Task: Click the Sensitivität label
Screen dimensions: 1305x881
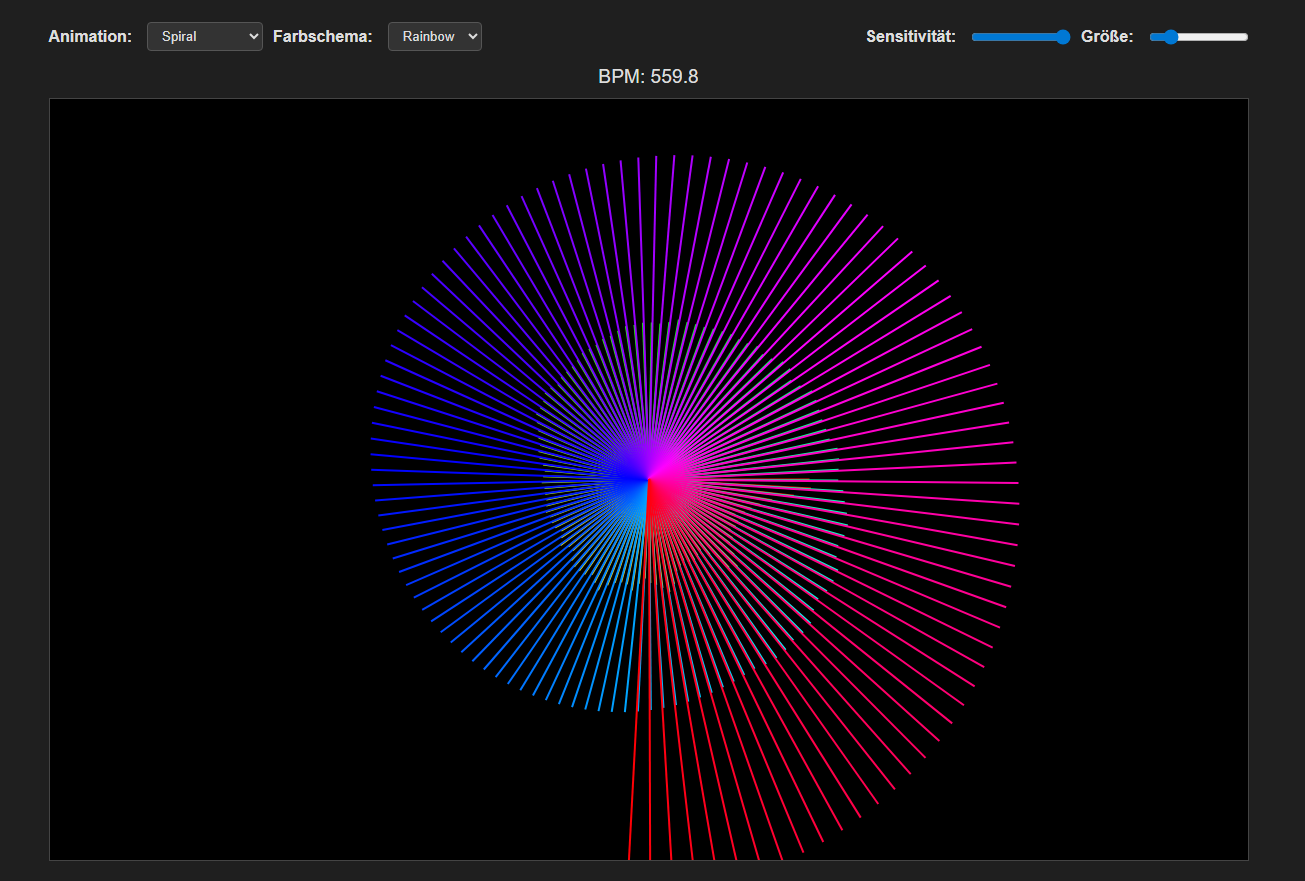Action: [x=909, y=36]
